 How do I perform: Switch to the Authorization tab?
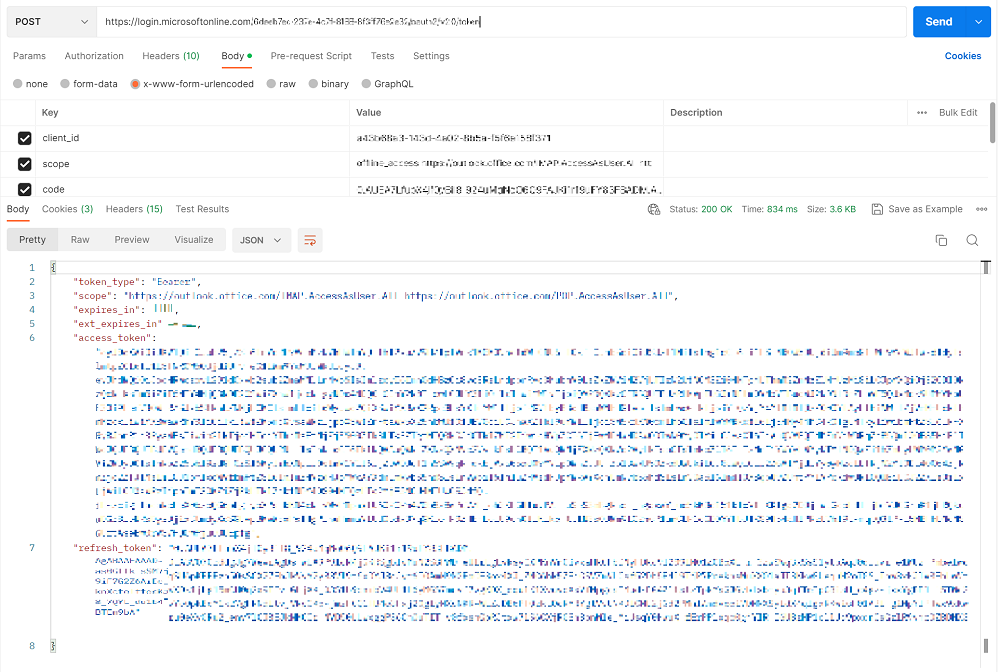[94, 56]
